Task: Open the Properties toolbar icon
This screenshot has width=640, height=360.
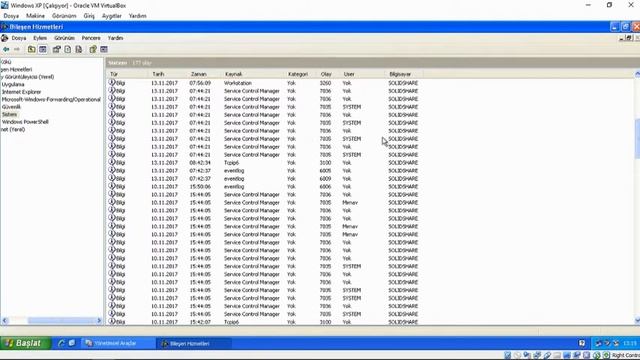Action: 56,49
